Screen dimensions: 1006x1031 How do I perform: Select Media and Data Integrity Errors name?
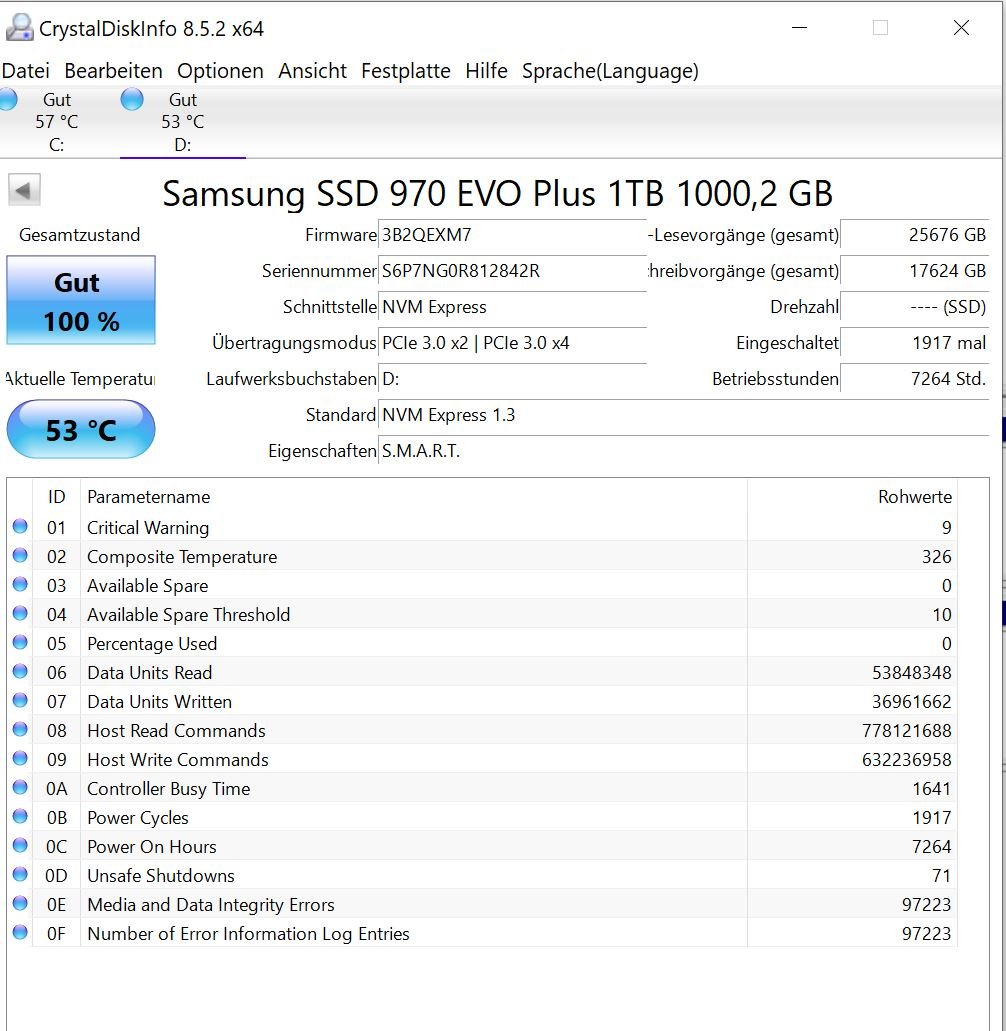(x=210, y=905)
